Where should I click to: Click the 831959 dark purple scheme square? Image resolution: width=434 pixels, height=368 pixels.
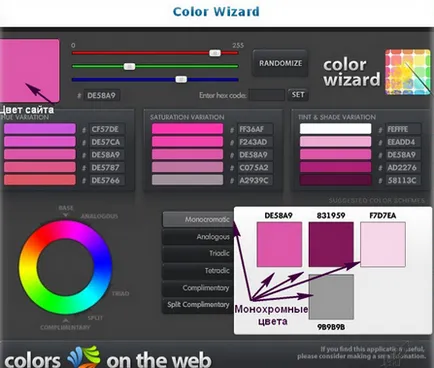331,244
